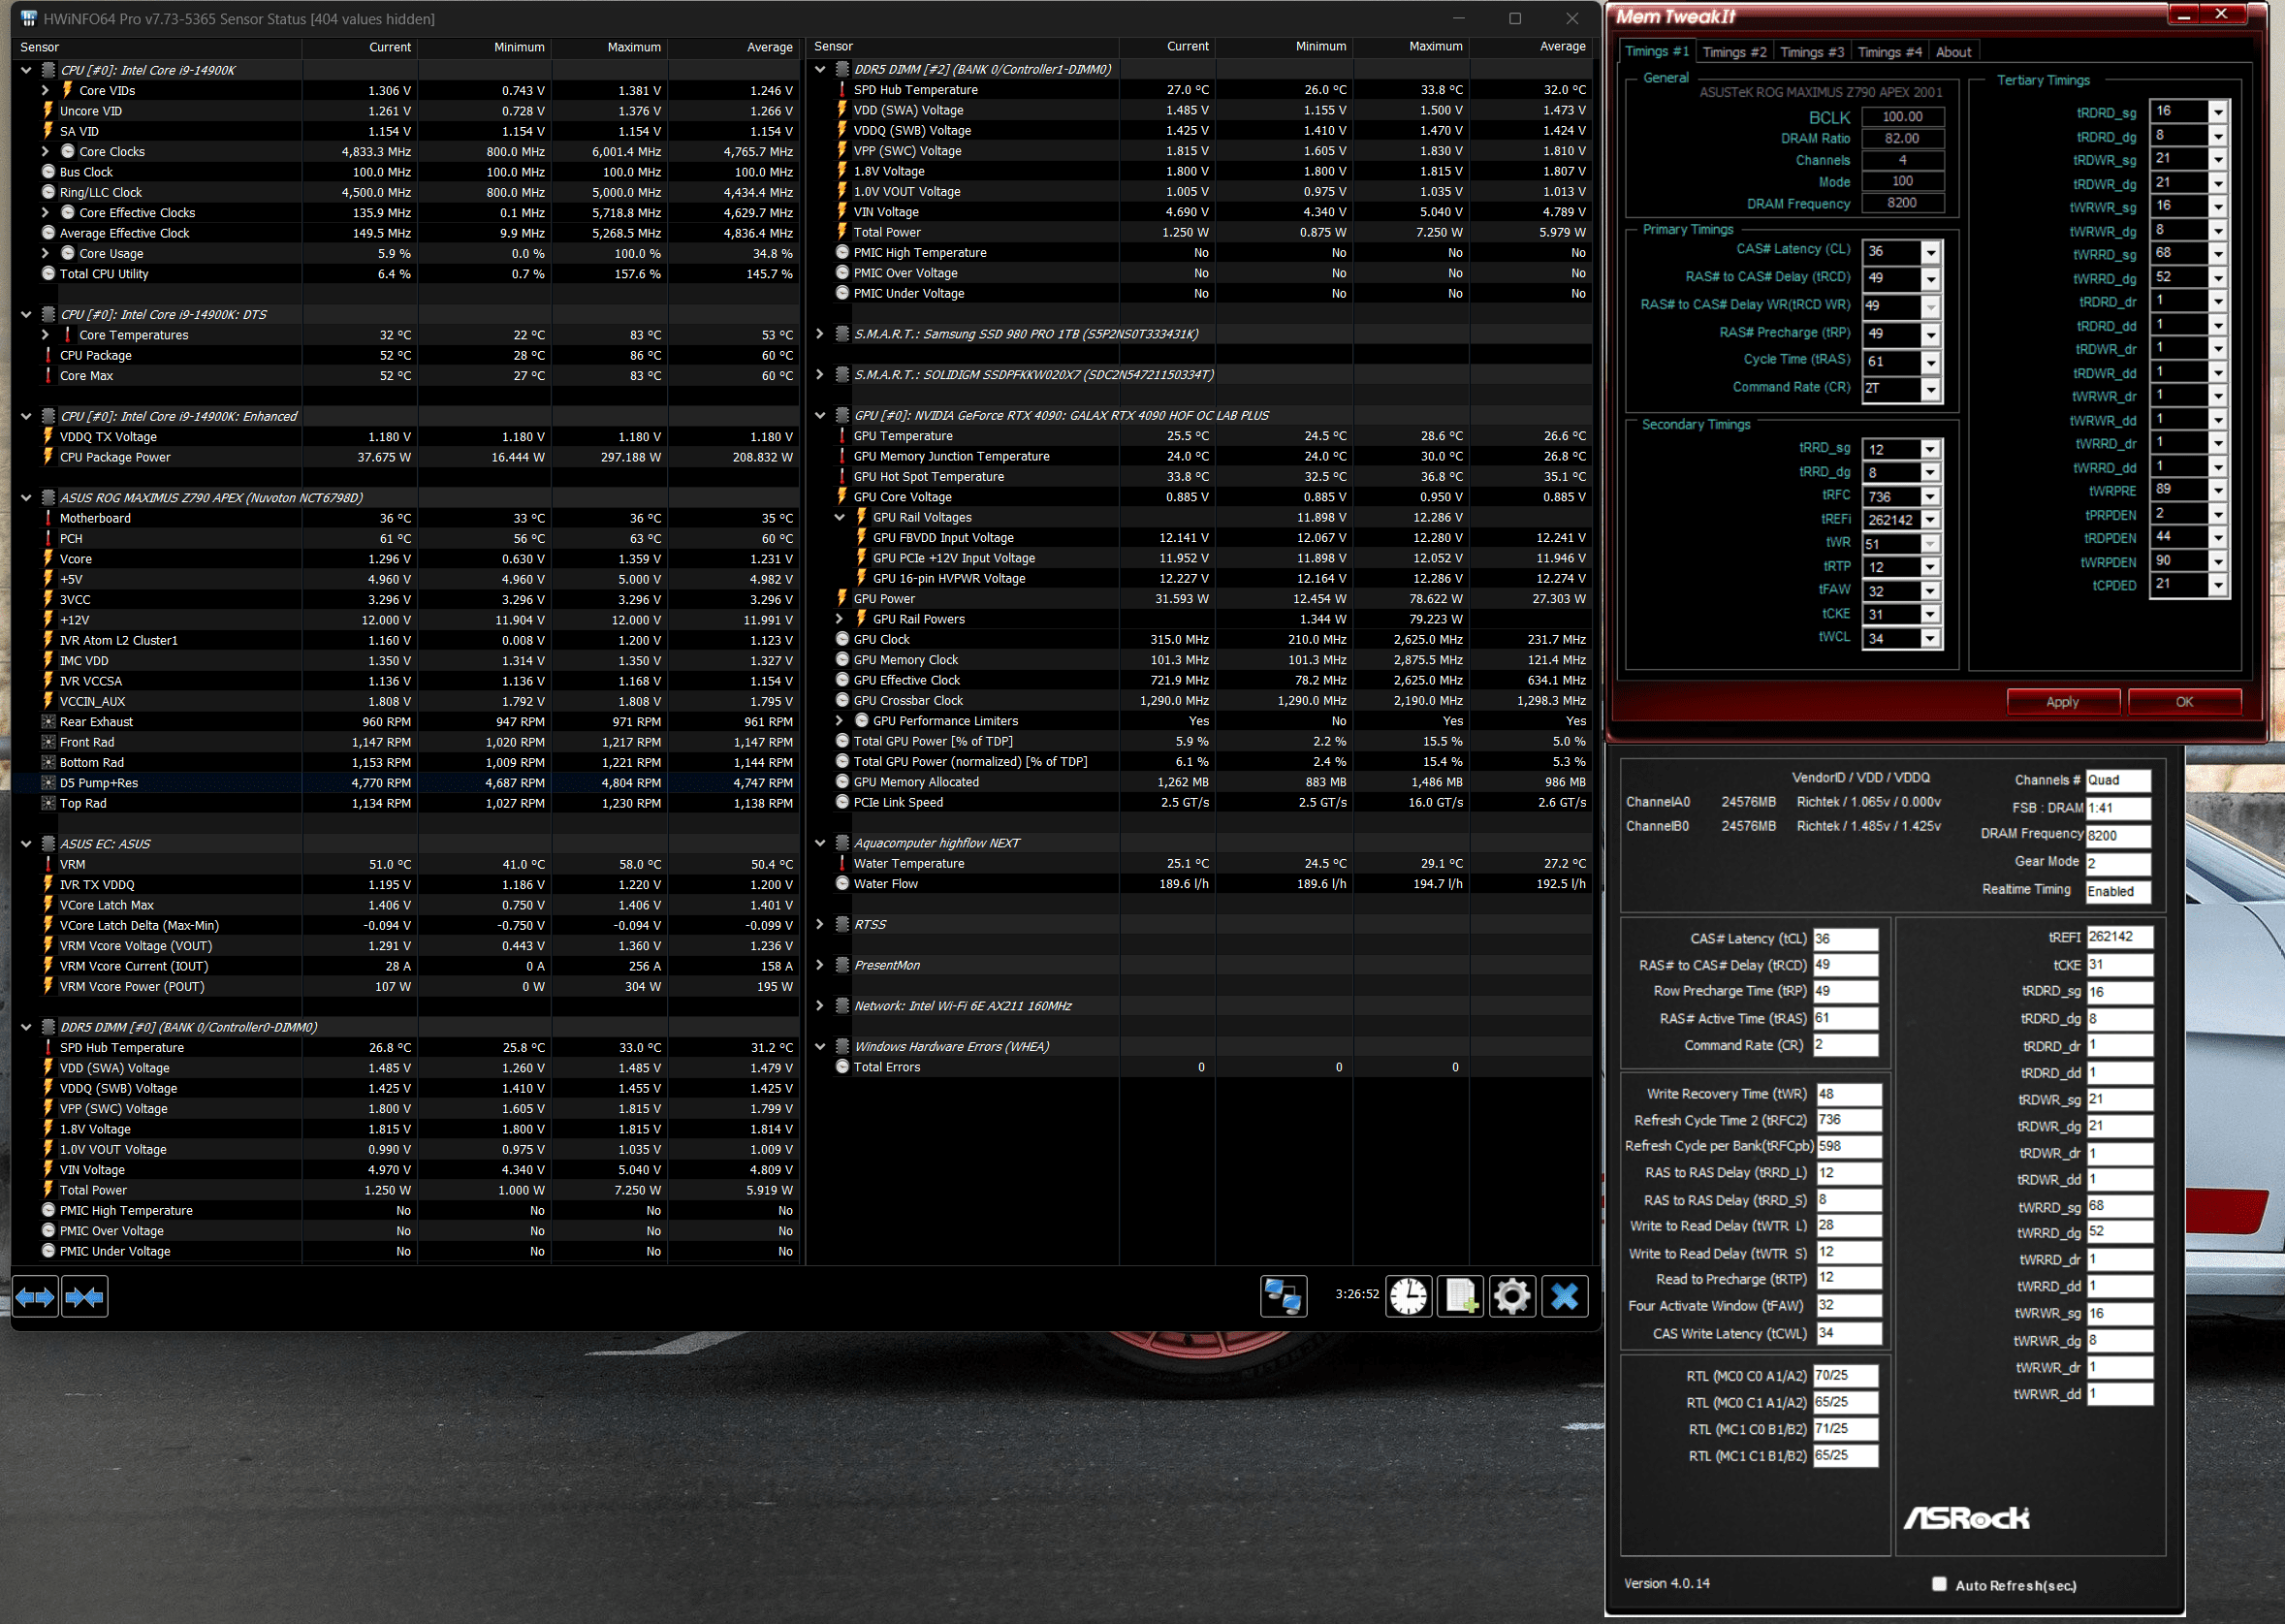Screen dimensions: 2285x1624
Task: Start logging with the sheet-plus icon
Action: point(1460,1296)
